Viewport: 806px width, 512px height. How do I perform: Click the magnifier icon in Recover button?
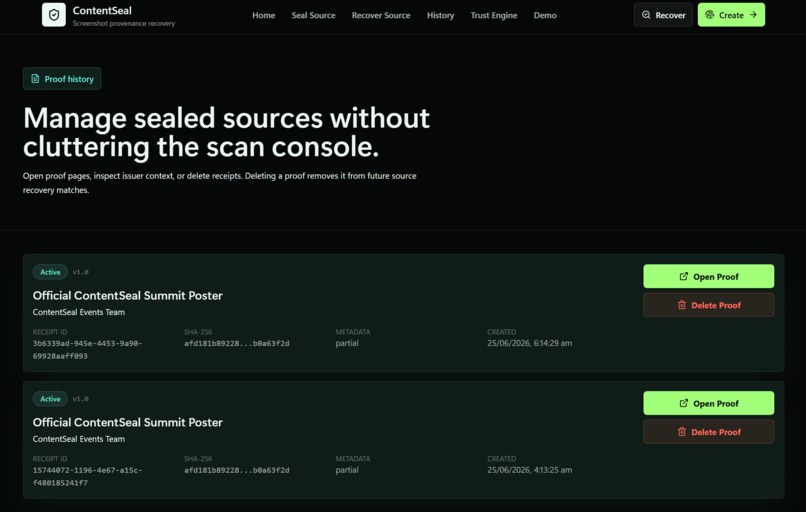(646, 15)
